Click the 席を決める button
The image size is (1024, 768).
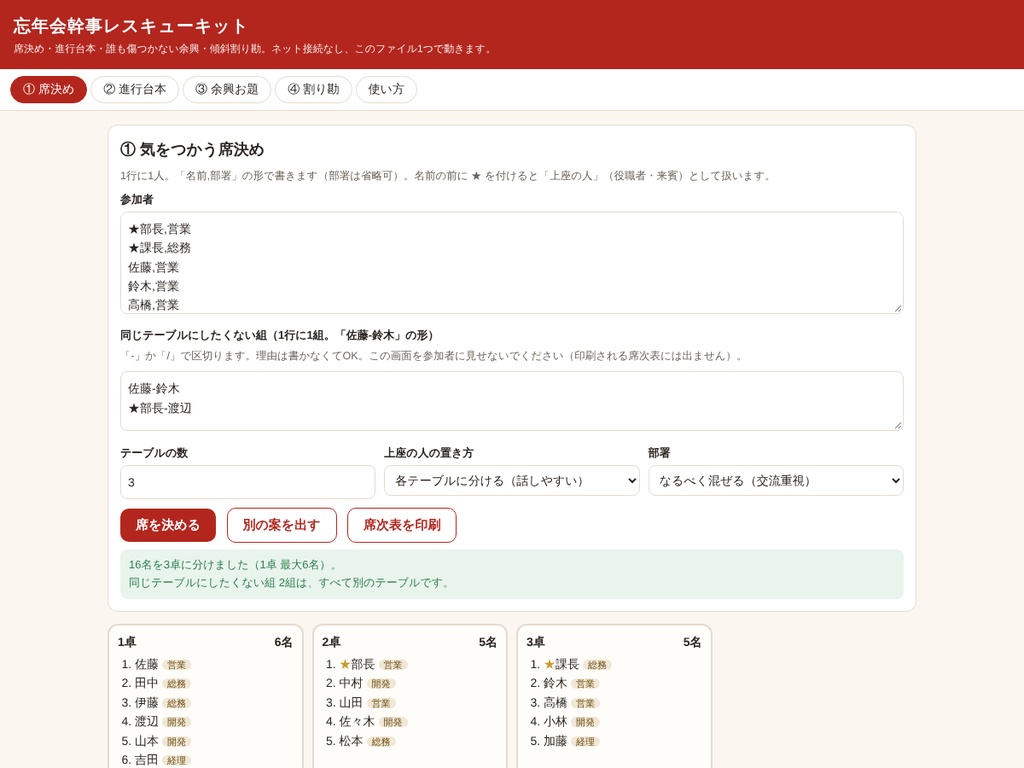[168, 525]
